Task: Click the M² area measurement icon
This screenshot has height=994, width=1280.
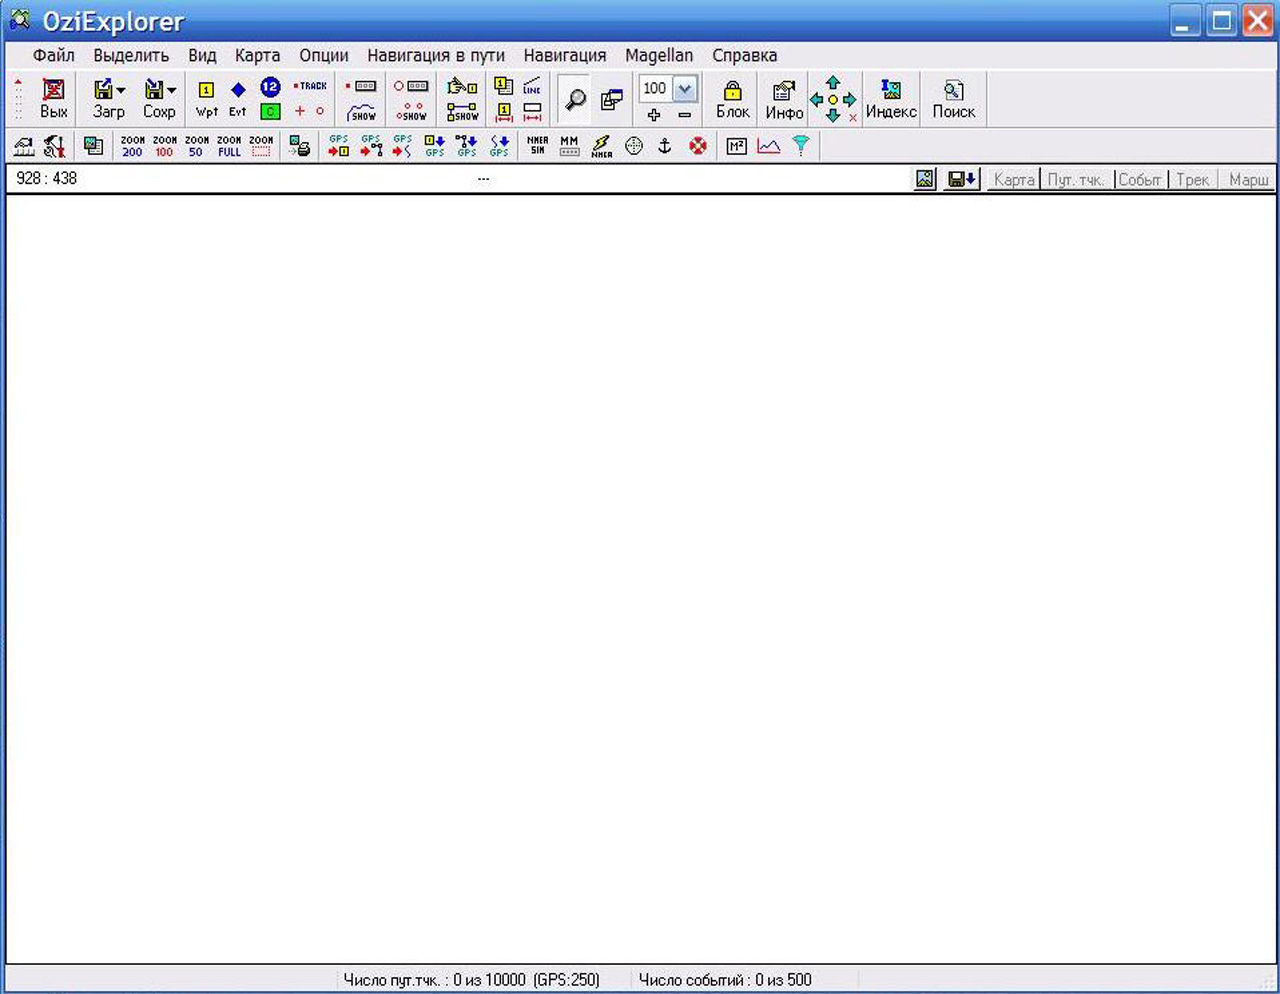Action: [x=737, y=146]
